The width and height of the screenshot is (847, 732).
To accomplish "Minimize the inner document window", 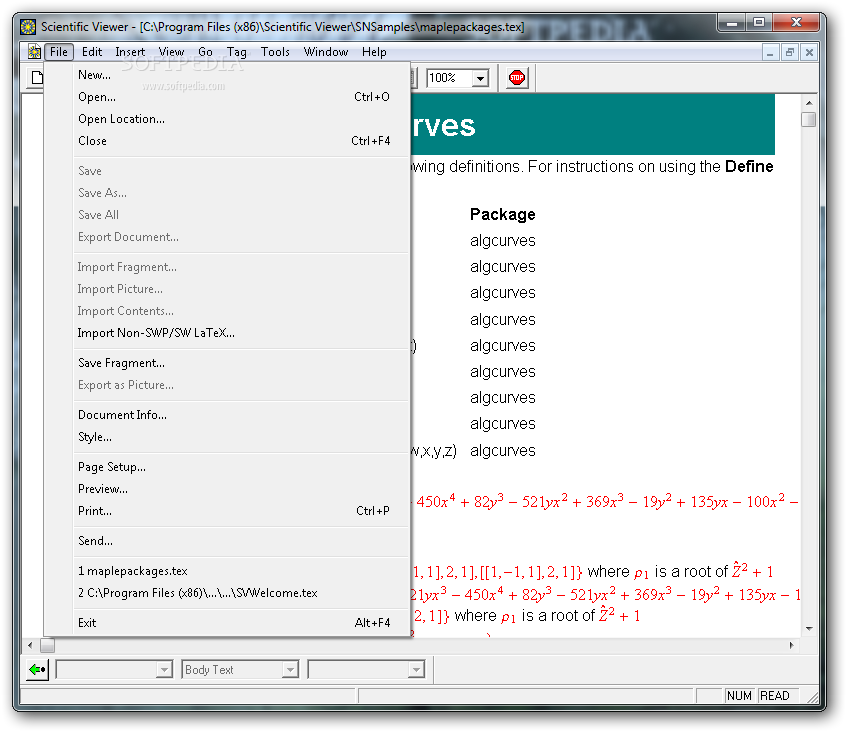I will [x=770, y=52].
